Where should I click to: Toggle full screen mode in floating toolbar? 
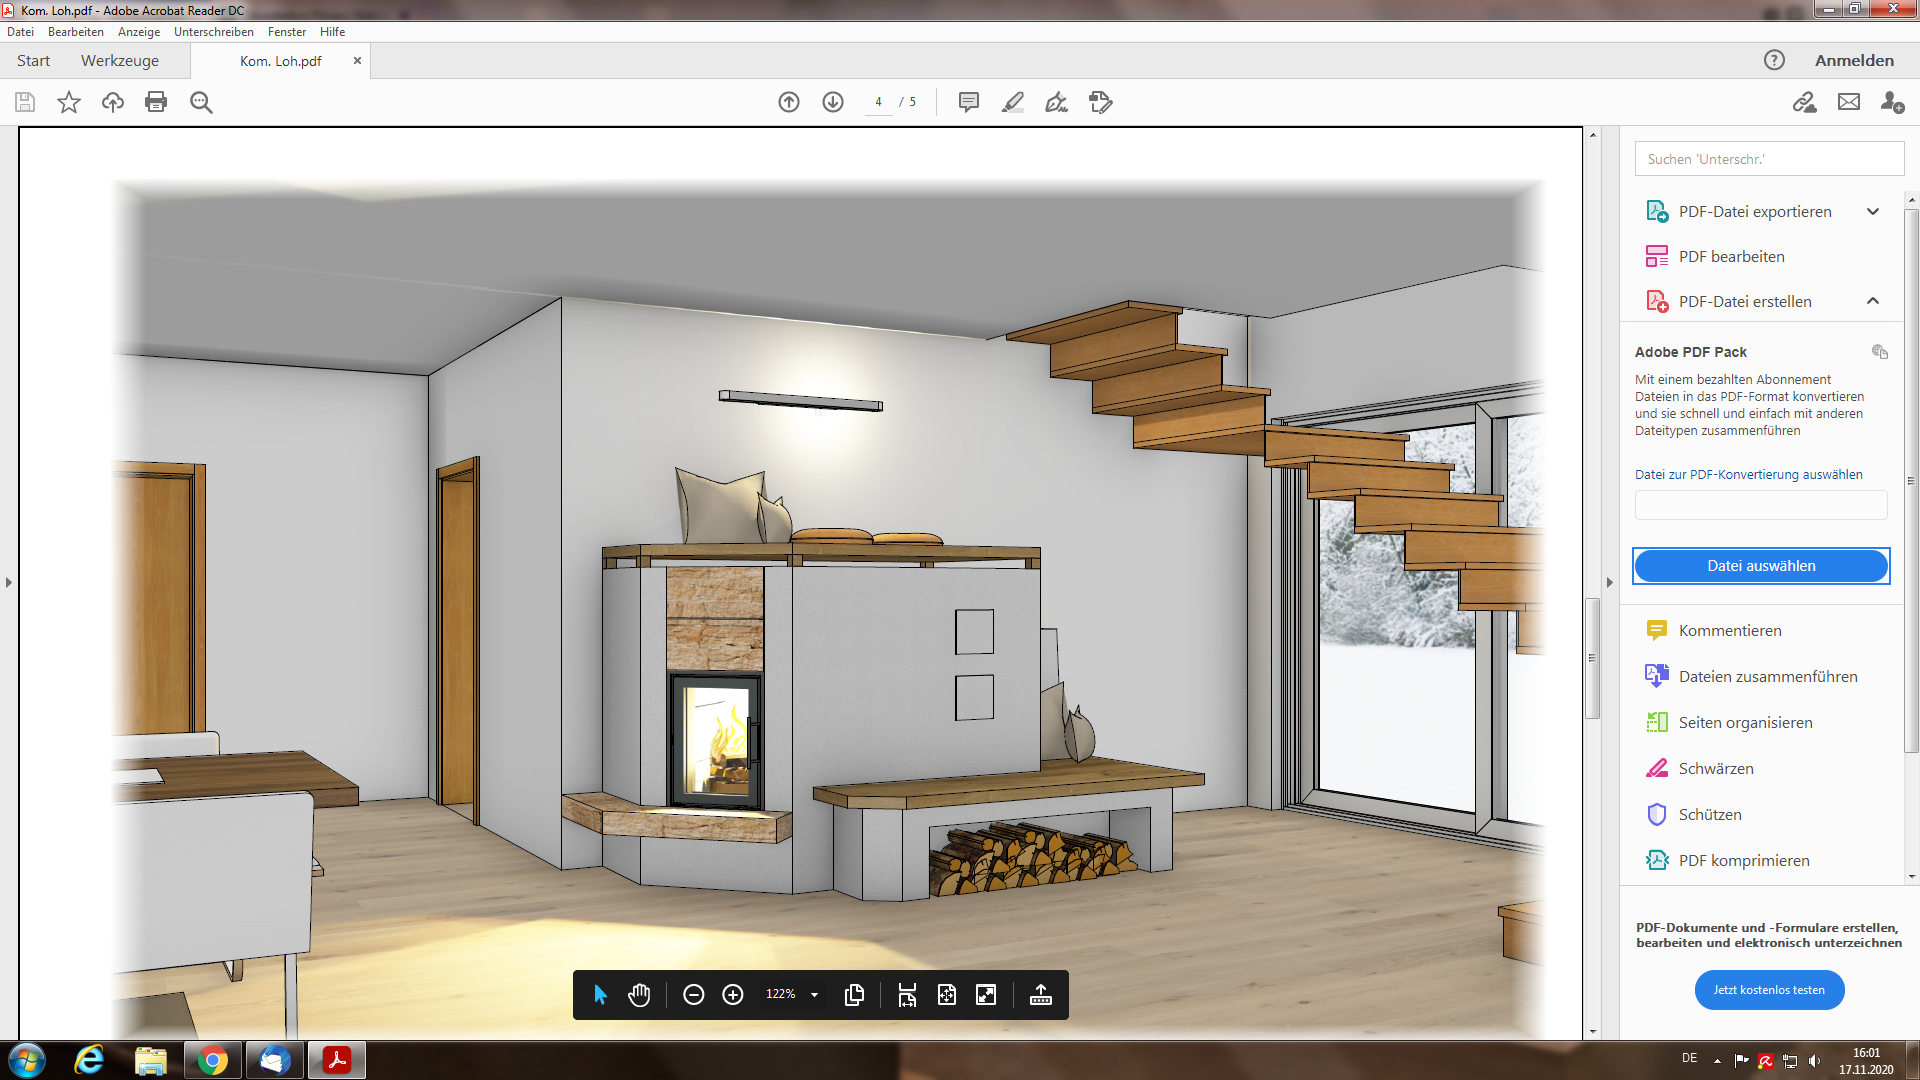(x=986, y=995)
